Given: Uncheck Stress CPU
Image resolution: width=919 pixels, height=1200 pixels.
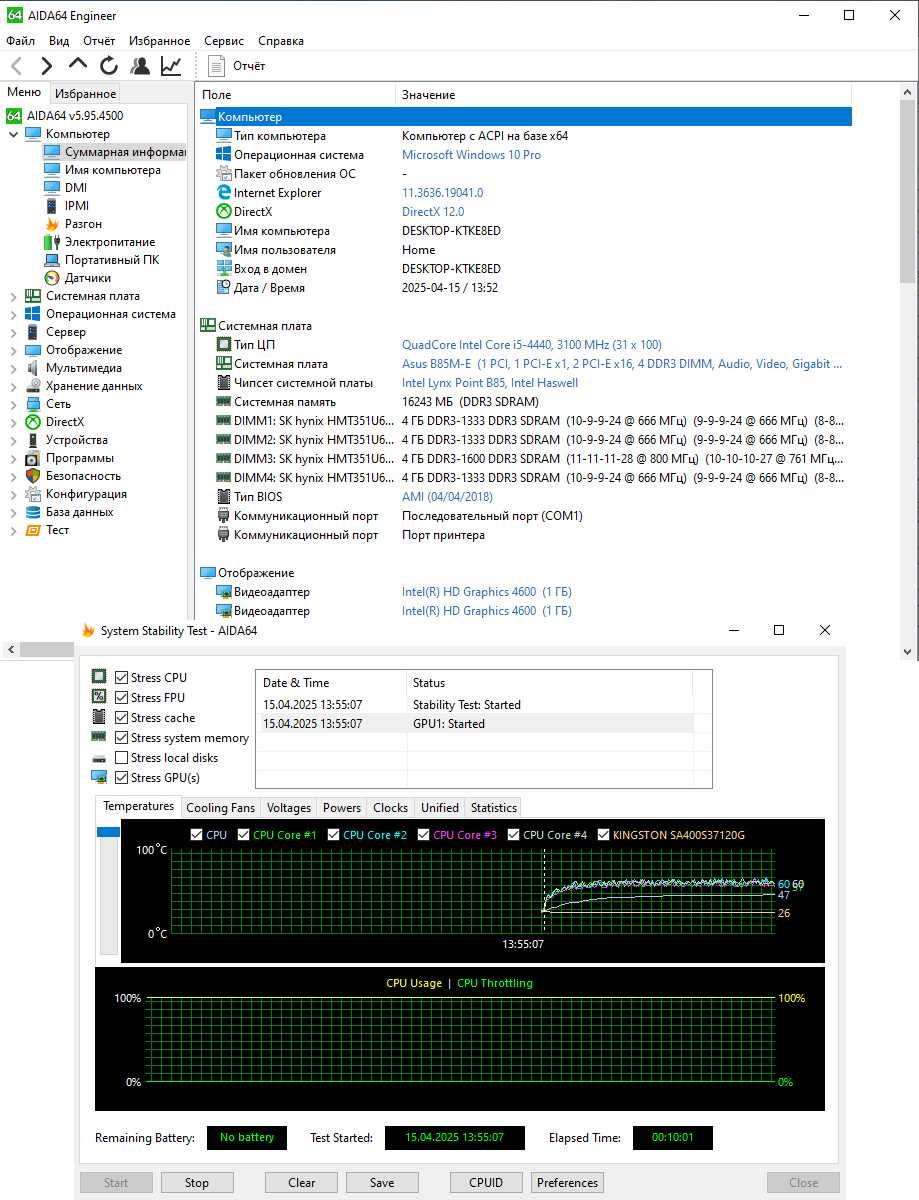Looking at the screenshot, I should [121, 678].
